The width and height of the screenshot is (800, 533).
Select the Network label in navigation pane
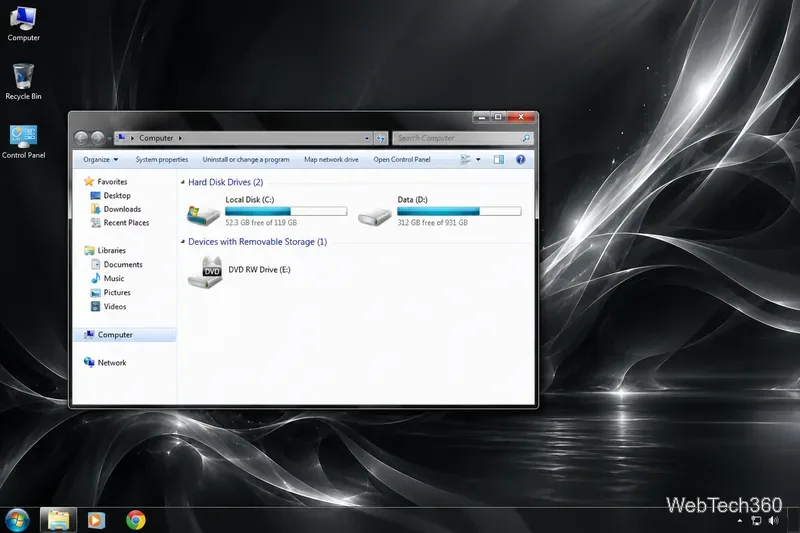click(112, 363)
